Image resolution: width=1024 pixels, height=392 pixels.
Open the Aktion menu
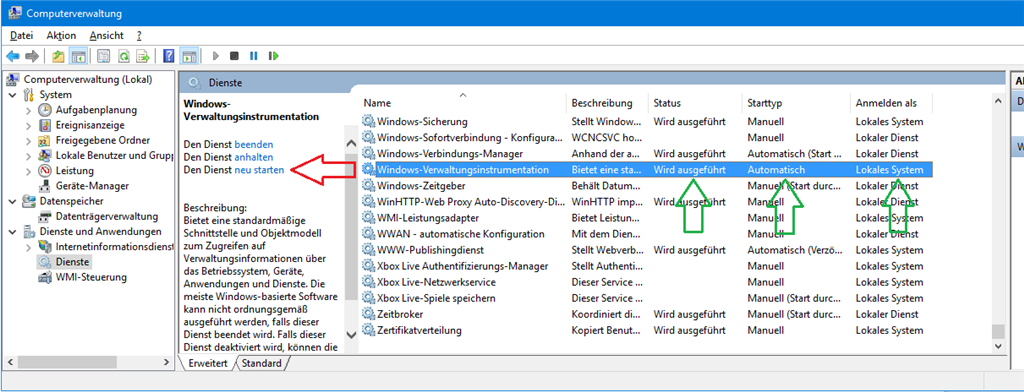61,35
